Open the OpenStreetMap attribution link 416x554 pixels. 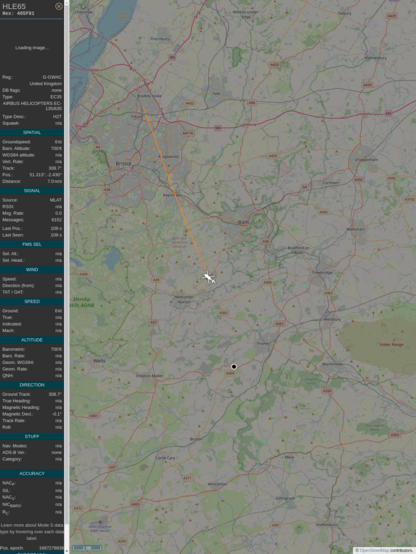coord(374,550)
